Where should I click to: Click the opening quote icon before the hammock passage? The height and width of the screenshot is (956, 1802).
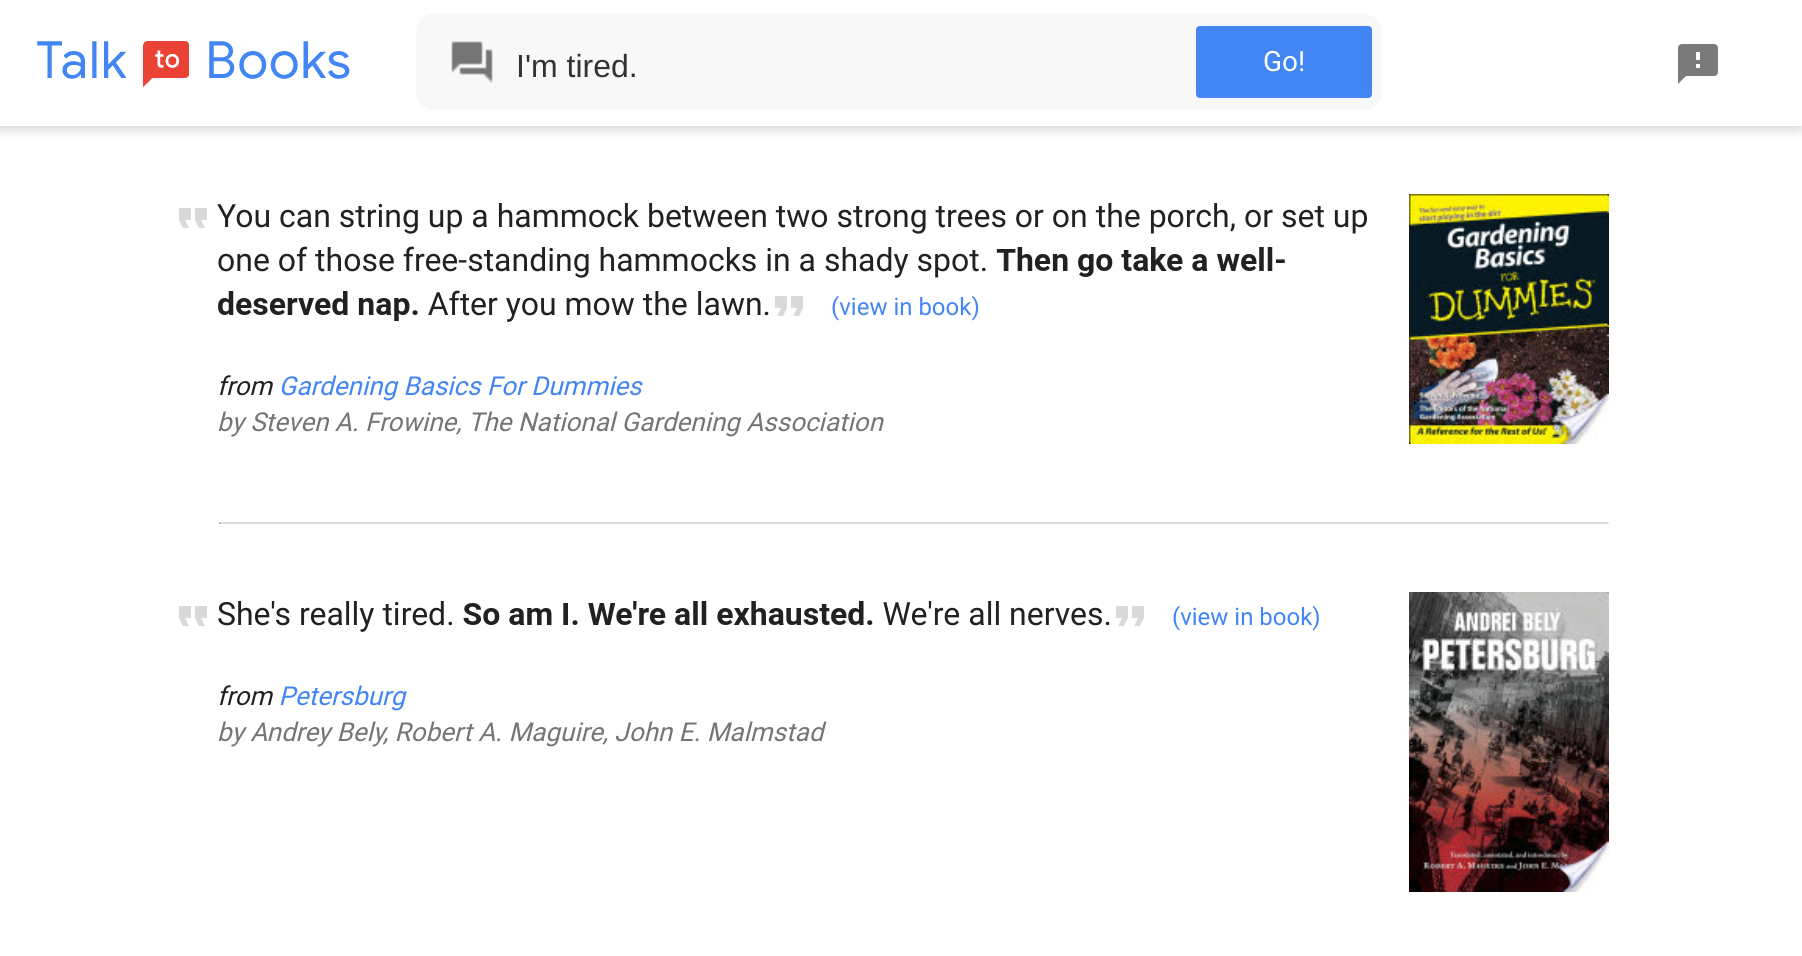(194, 218)
